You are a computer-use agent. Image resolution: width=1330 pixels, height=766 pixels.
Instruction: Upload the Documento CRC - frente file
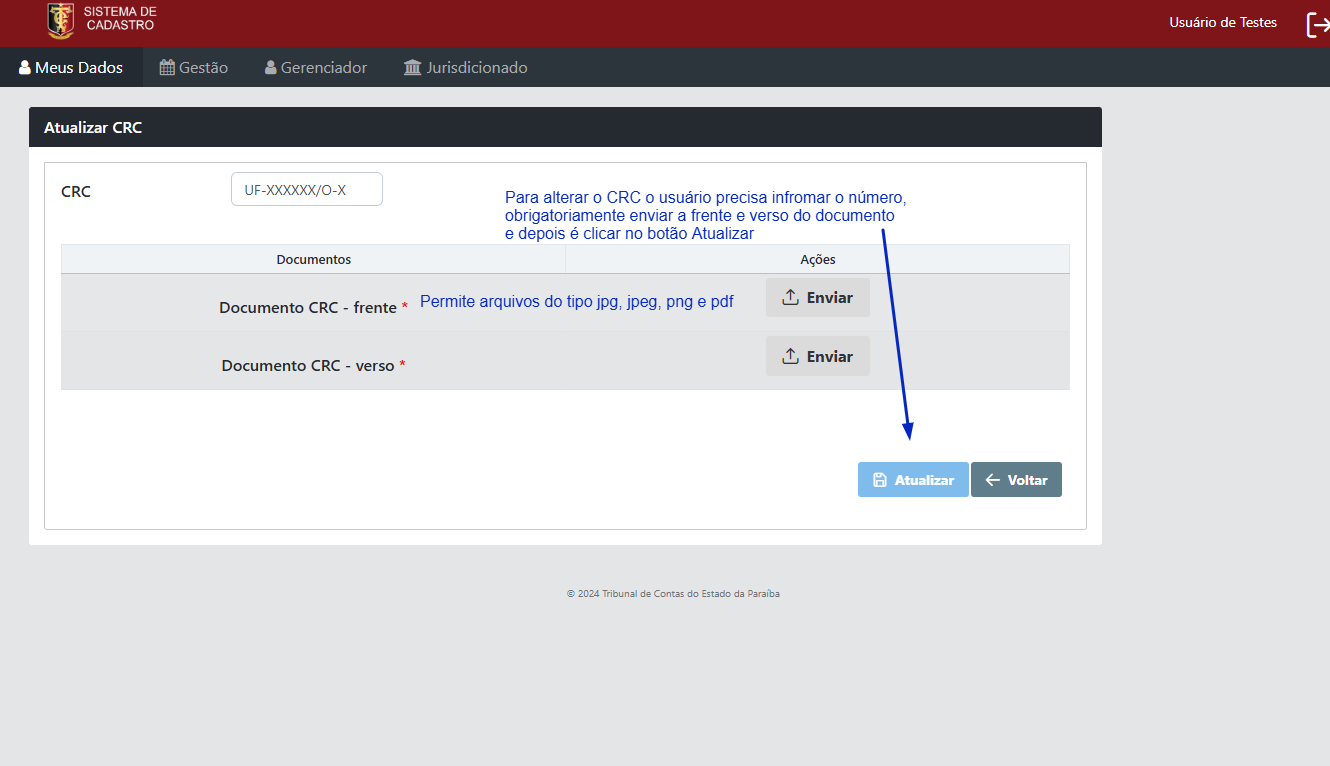point(818,297)
